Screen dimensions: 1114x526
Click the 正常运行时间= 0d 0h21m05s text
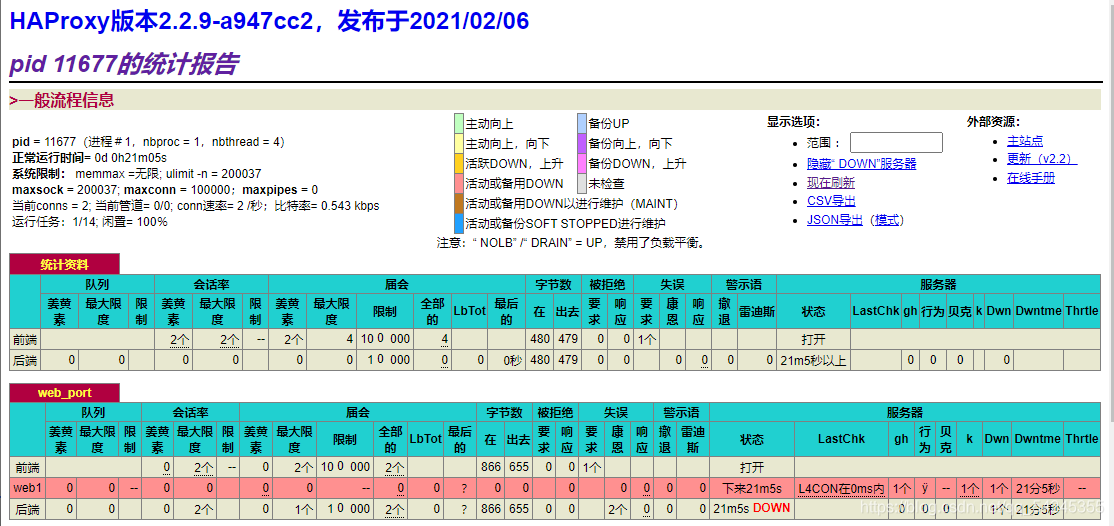pos(90,157)
